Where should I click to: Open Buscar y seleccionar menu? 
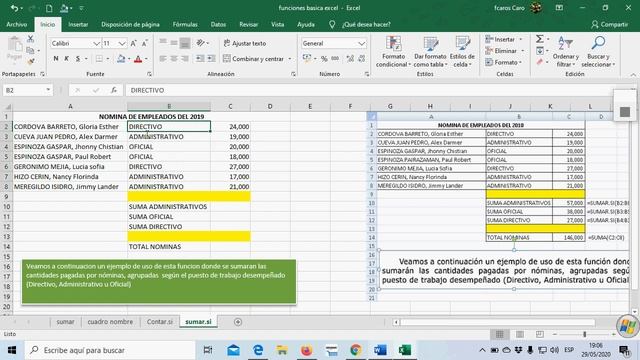[x=598, y=52]
